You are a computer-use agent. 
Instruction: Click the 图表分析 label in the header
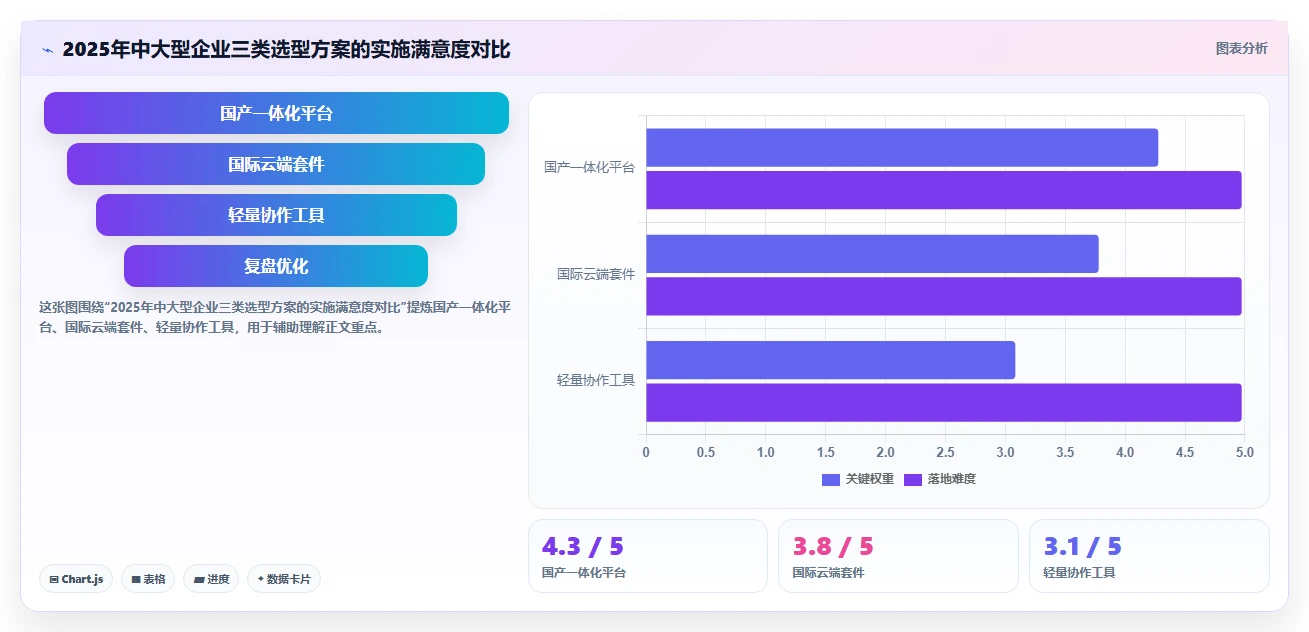[x=1241, y=48]
